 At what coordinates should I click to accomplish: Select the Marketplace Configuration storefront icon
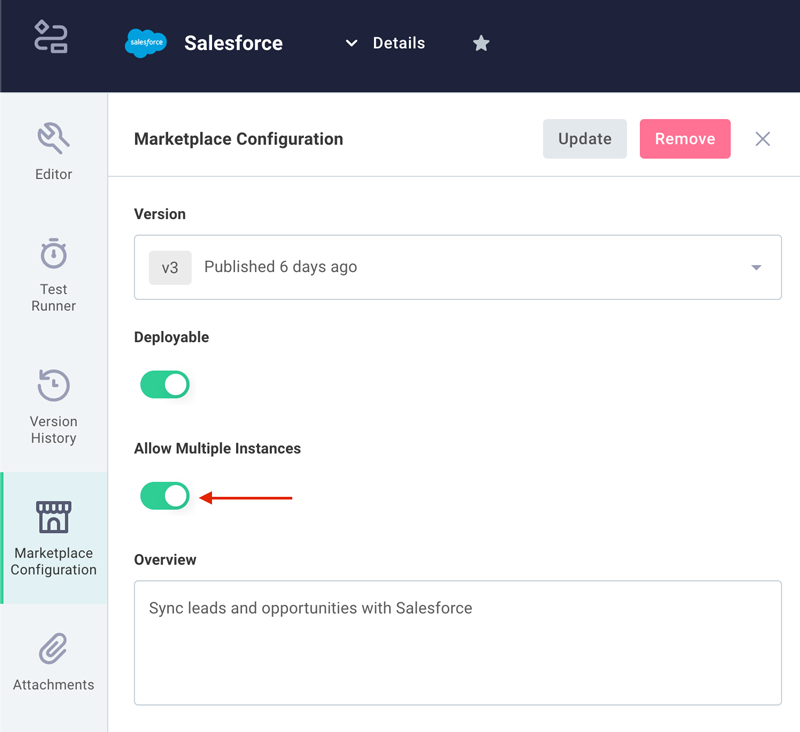(54, 517)
